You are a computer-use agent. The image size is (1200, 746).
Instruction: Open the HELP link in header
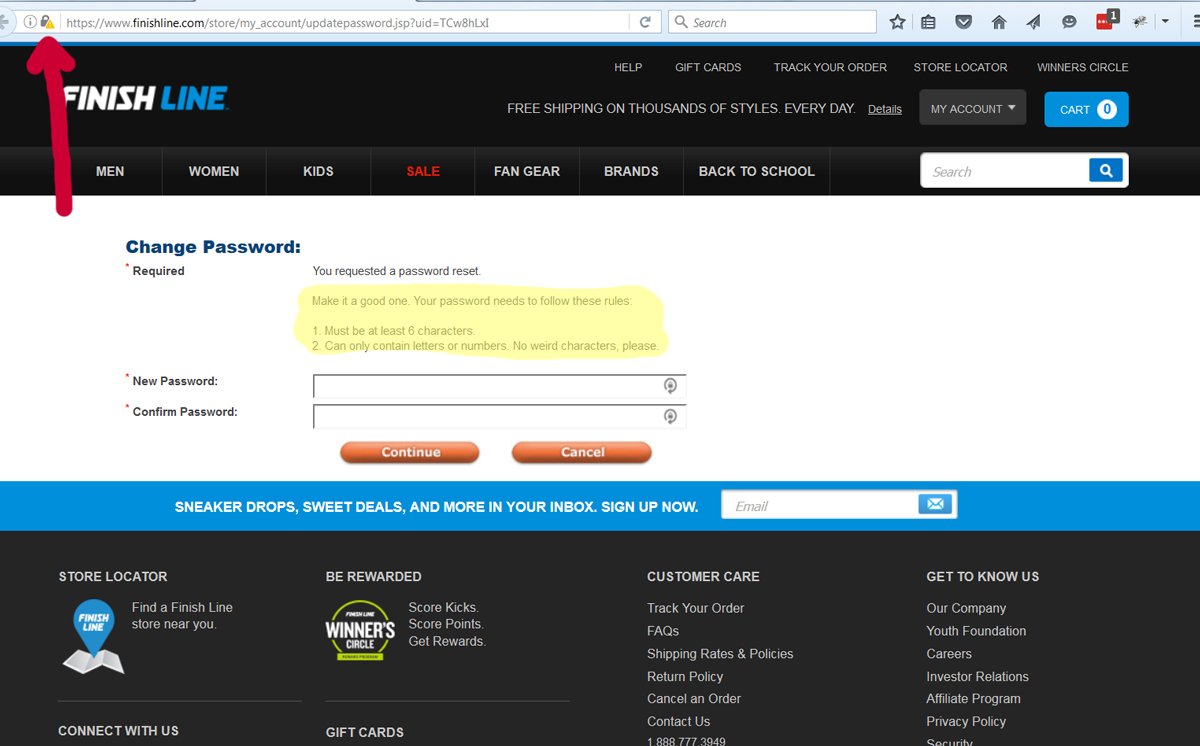coord(628,67)
